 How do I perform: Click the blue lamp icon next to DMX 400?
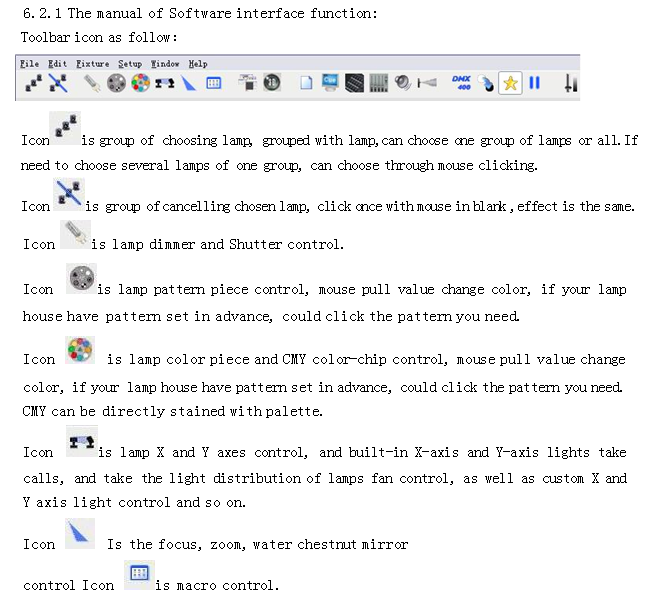[486, 83]
